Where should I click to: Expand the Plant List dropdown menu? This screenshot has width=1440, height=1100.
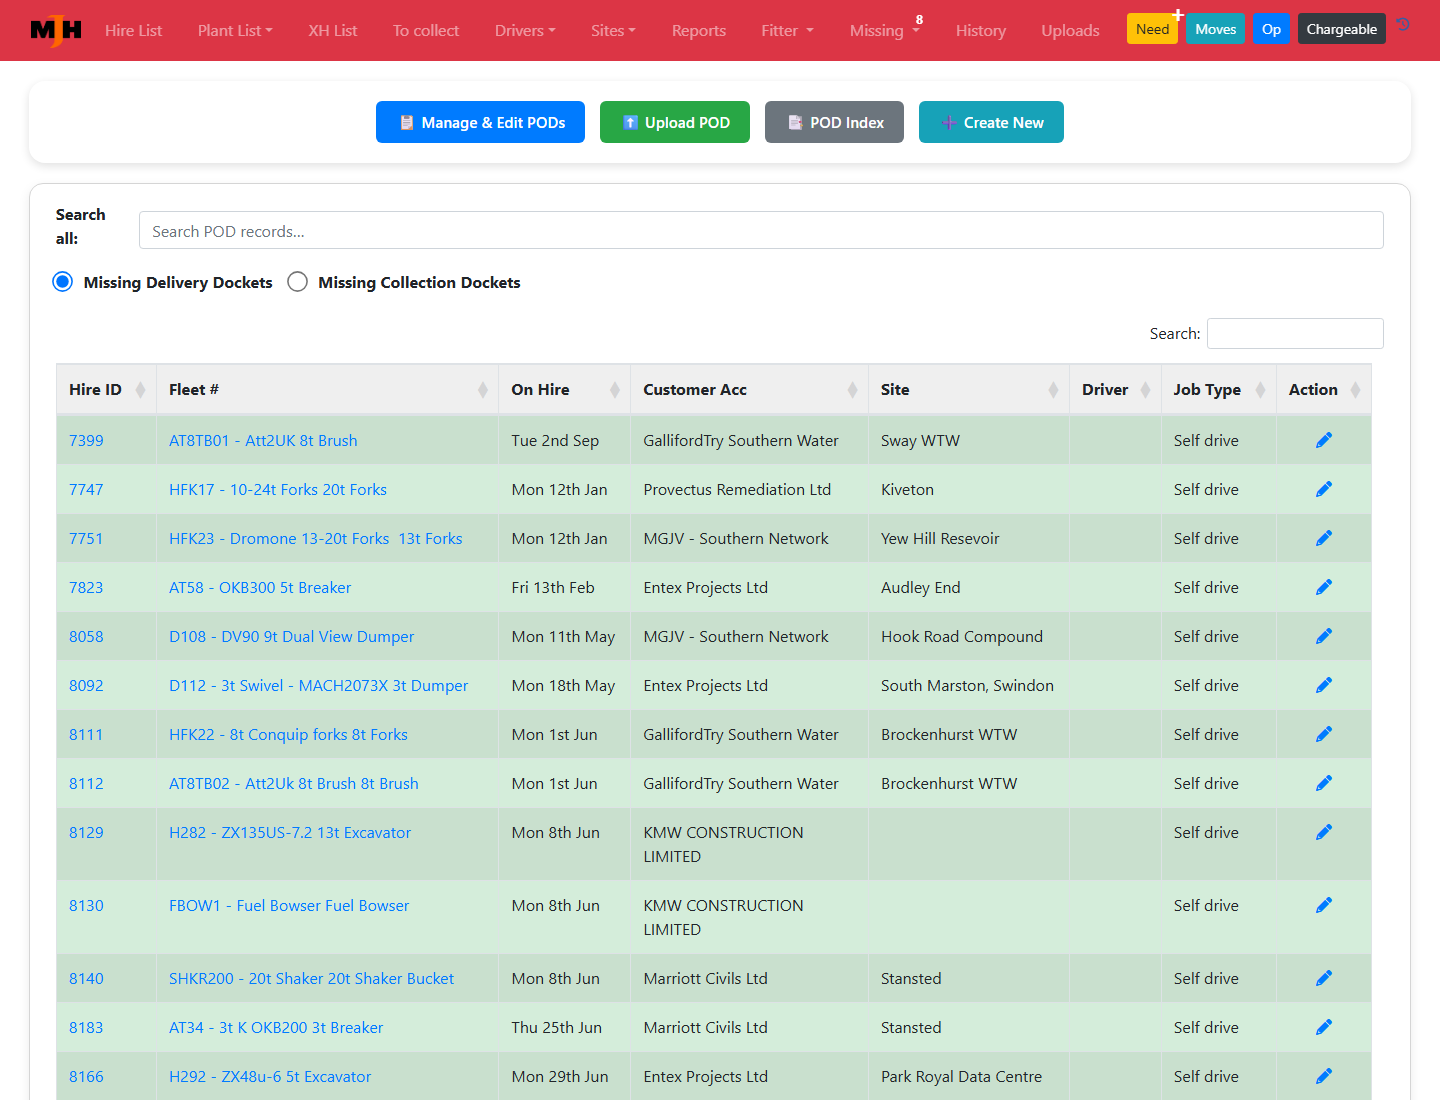235,30
